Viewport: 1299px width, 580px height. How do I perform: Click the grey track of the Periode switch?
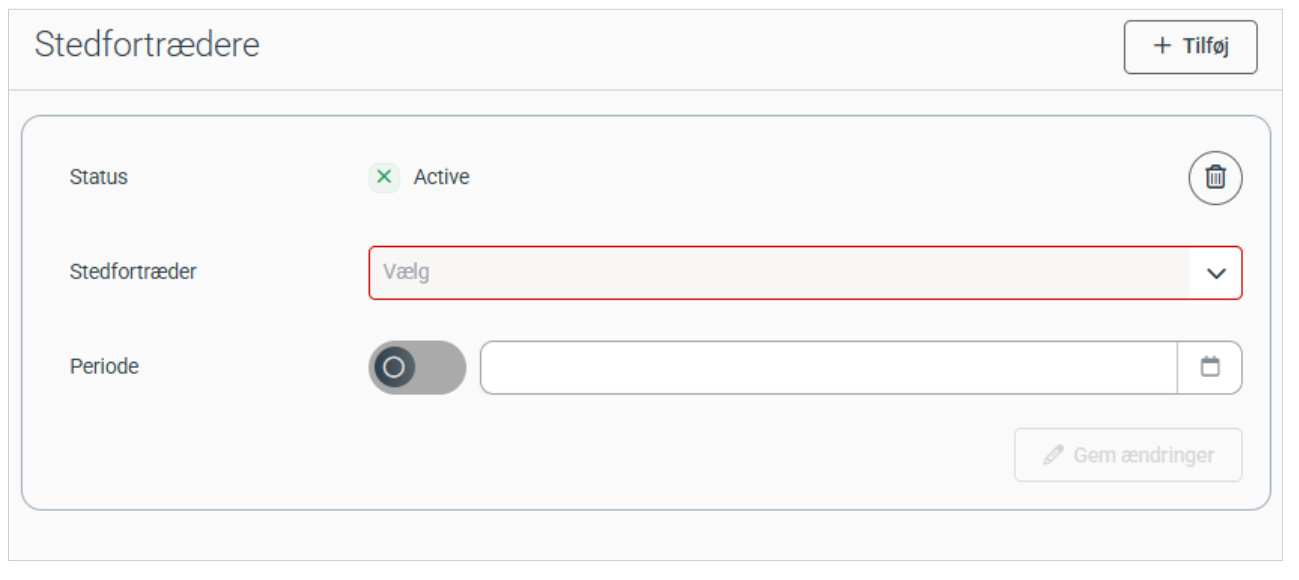tap(444, 367)
